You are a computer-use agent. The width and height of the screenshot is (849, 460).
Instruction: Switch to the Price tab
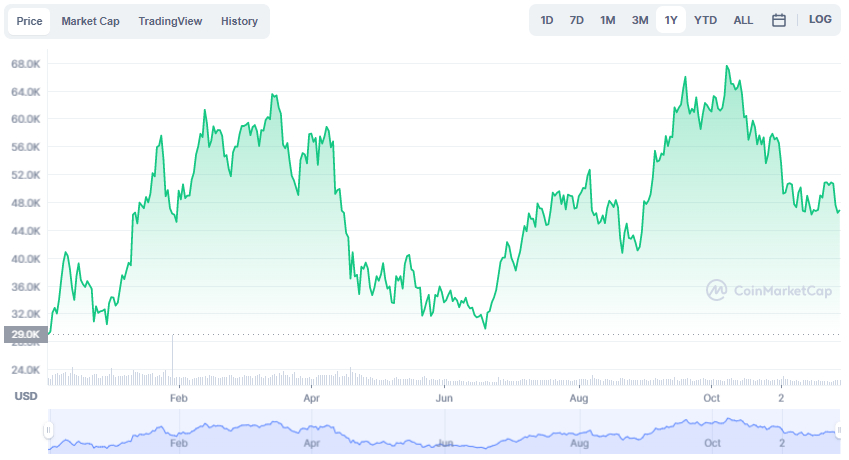(x=29, y=21)
